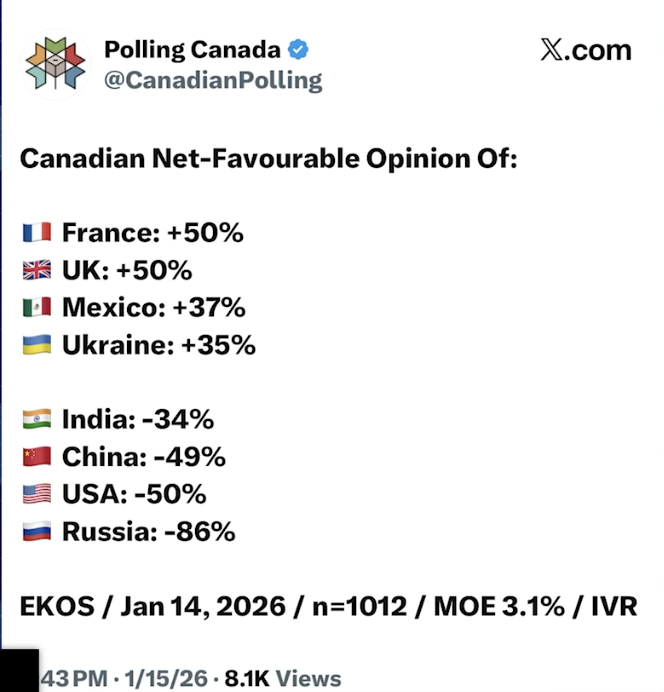Click the EKOS poll source line

click(x=328, y=606)
